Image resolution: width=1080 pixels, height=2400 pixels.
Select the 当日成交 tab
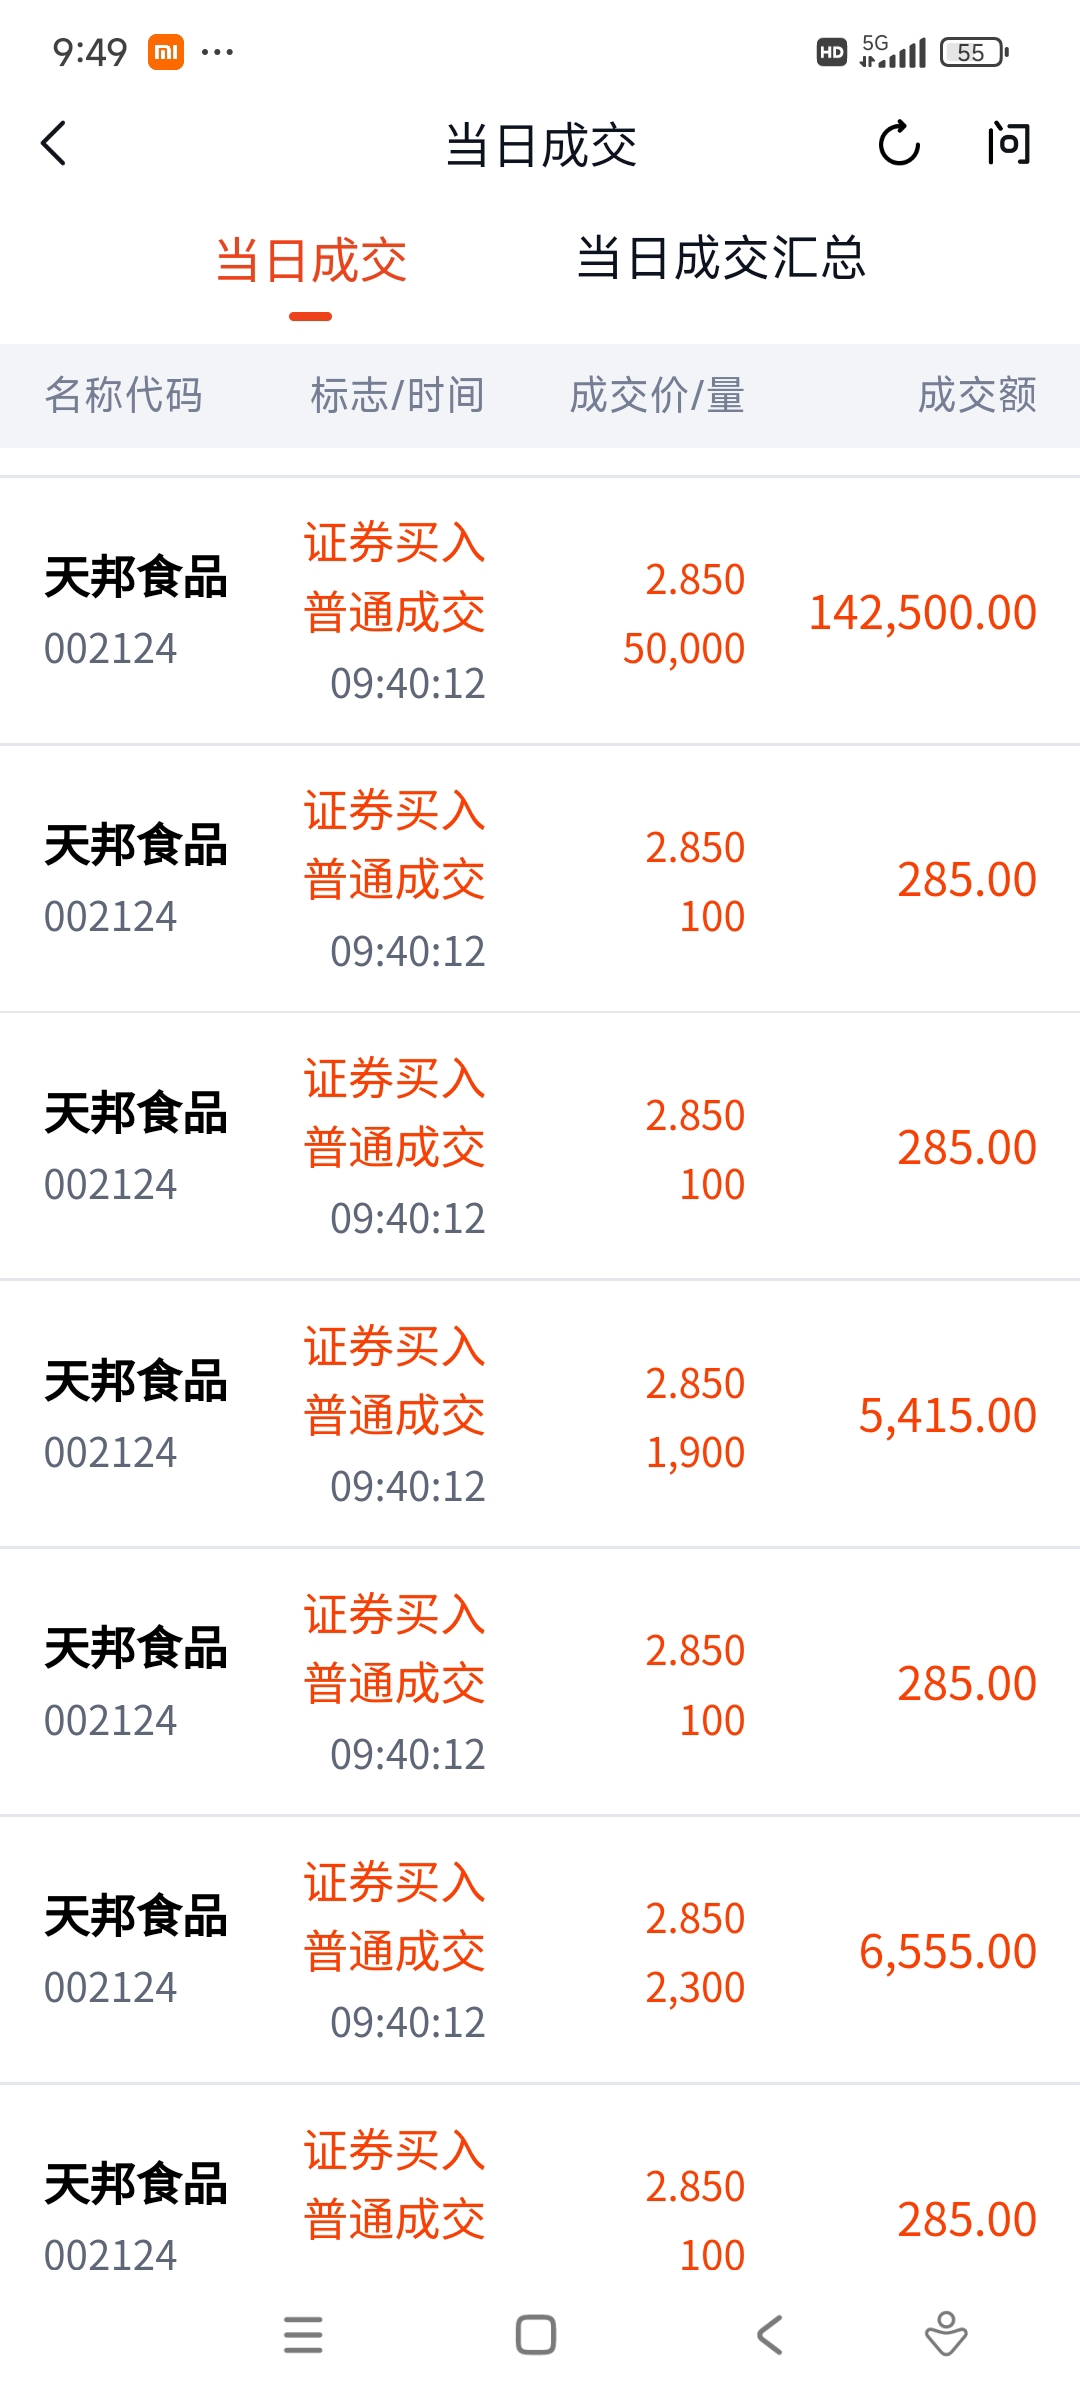[311, 261]
